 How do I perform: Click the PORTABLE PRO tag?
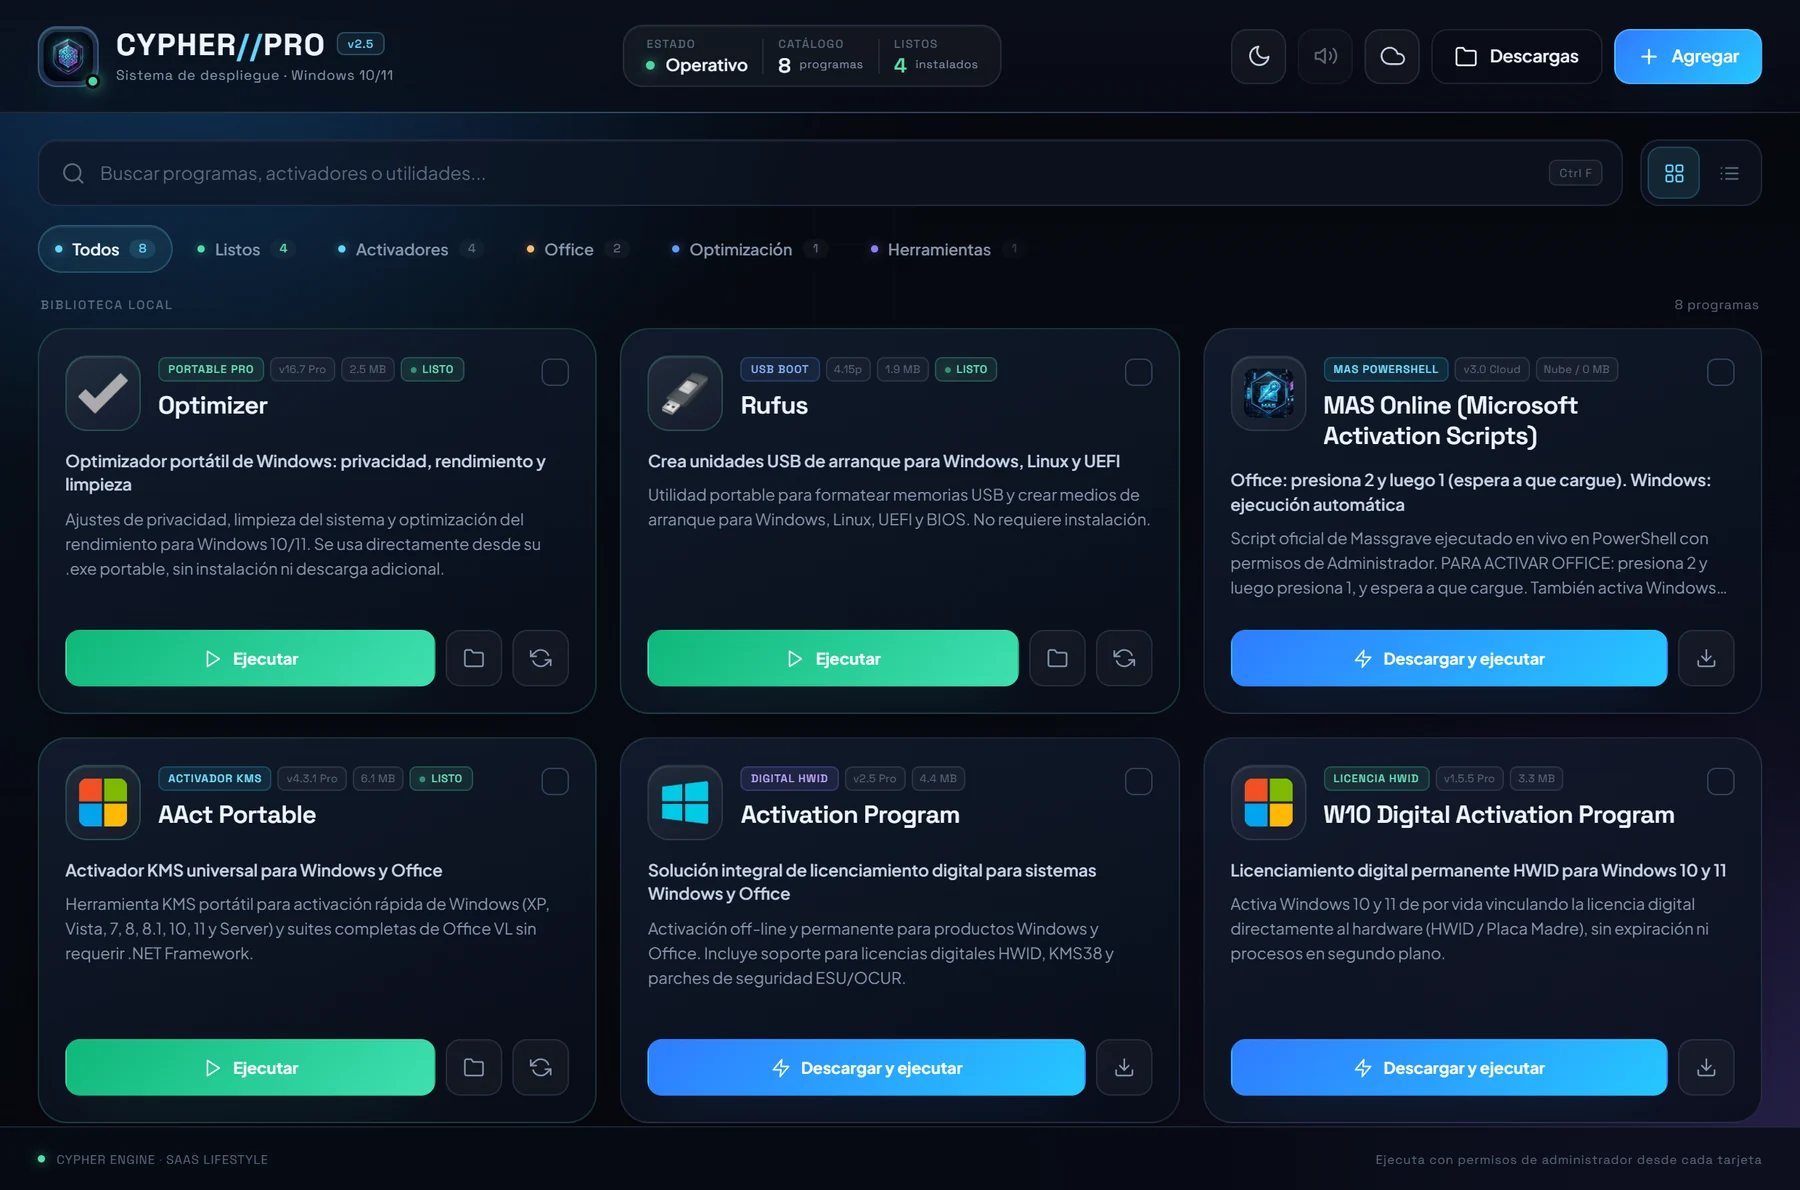pyautogui.click(x=211, y=369)
